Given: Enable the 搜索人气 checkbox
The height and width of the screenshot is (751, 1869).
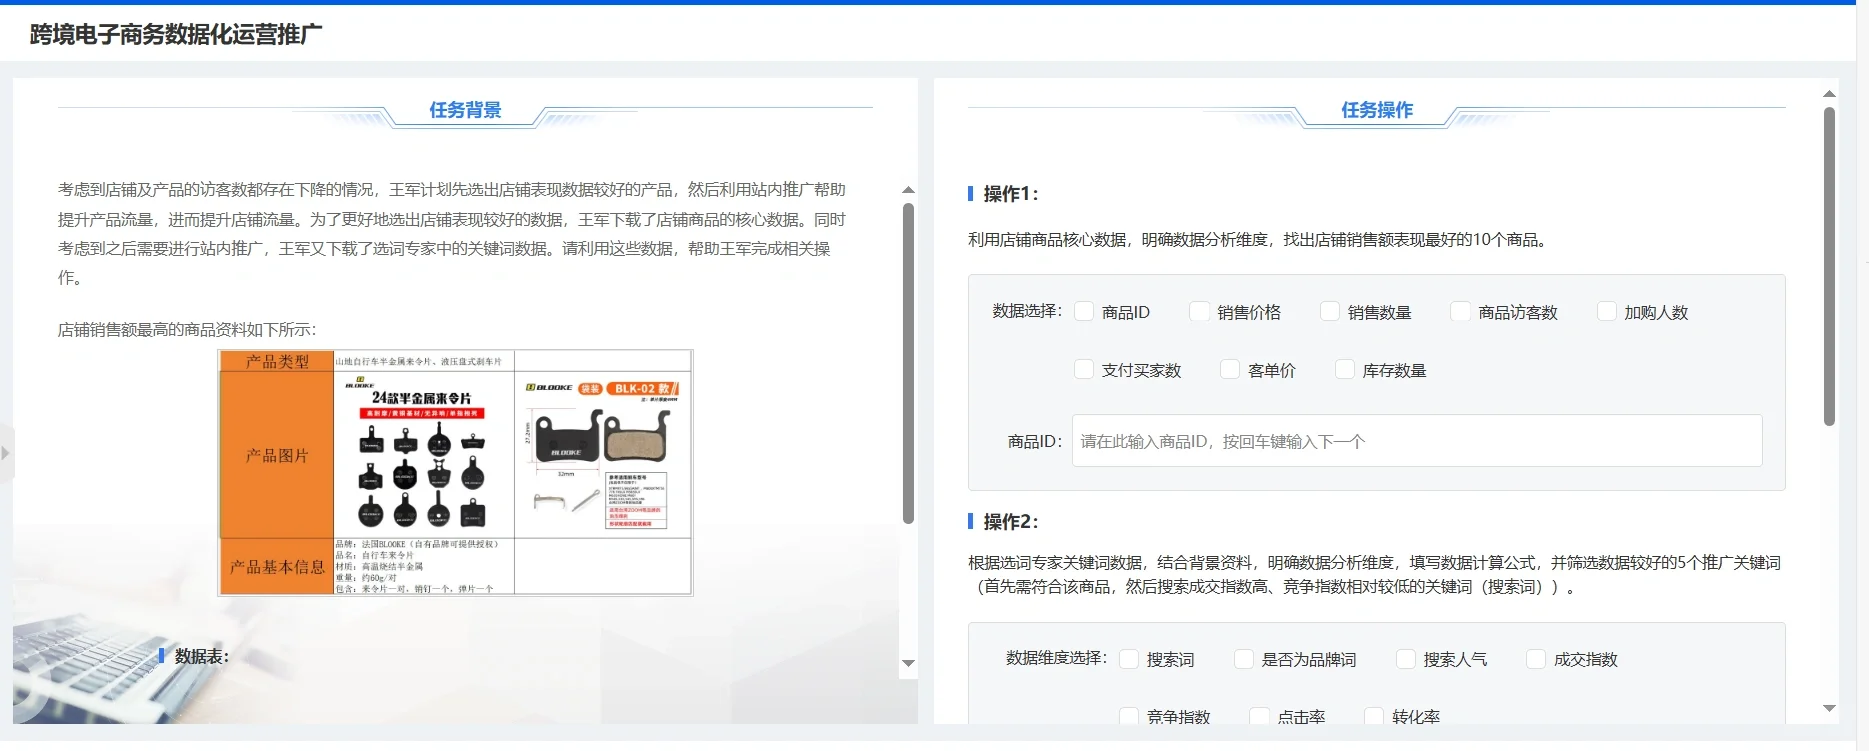Looking at the screenshot, I should point(1406,658).
